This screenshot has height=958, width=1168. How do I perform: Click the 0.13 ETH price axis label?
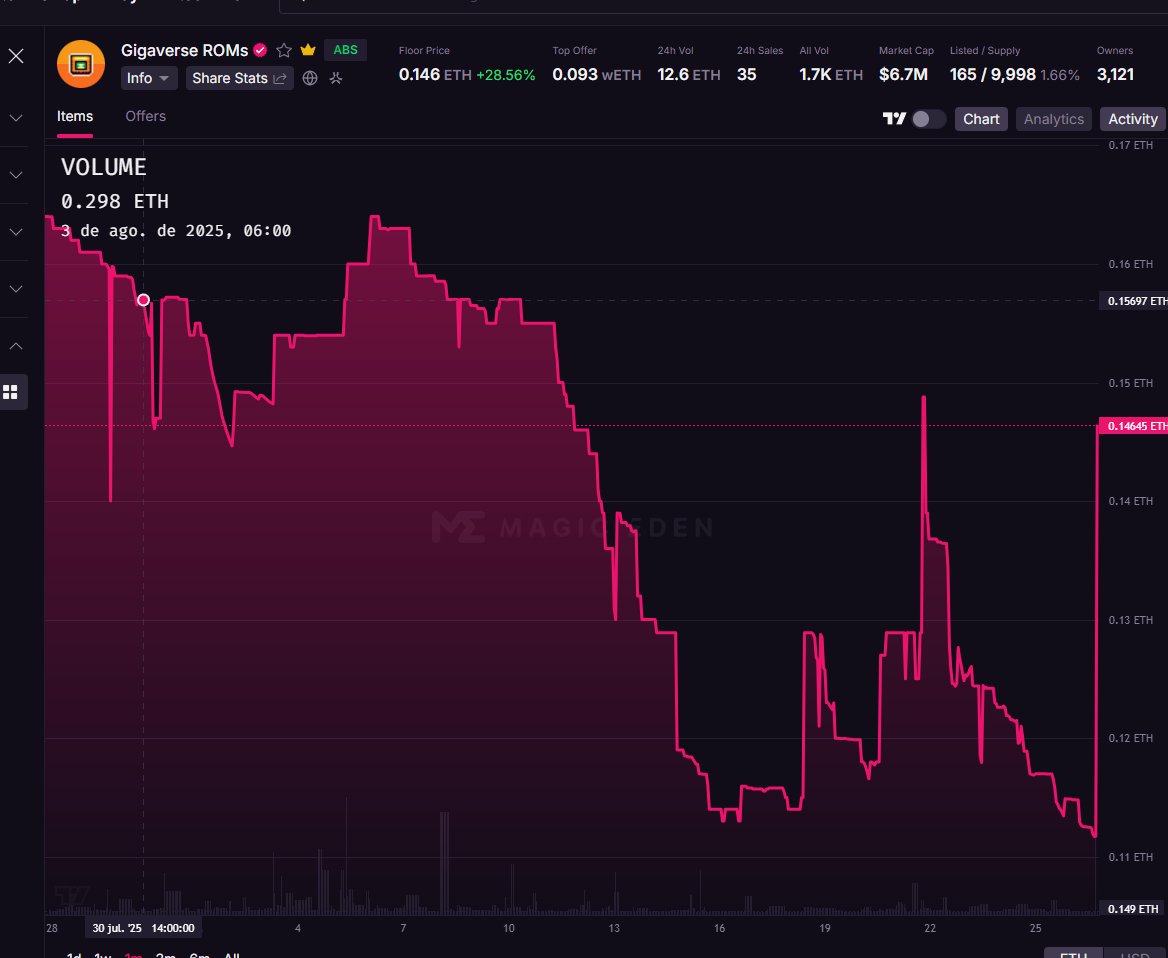click(1130, 620)
